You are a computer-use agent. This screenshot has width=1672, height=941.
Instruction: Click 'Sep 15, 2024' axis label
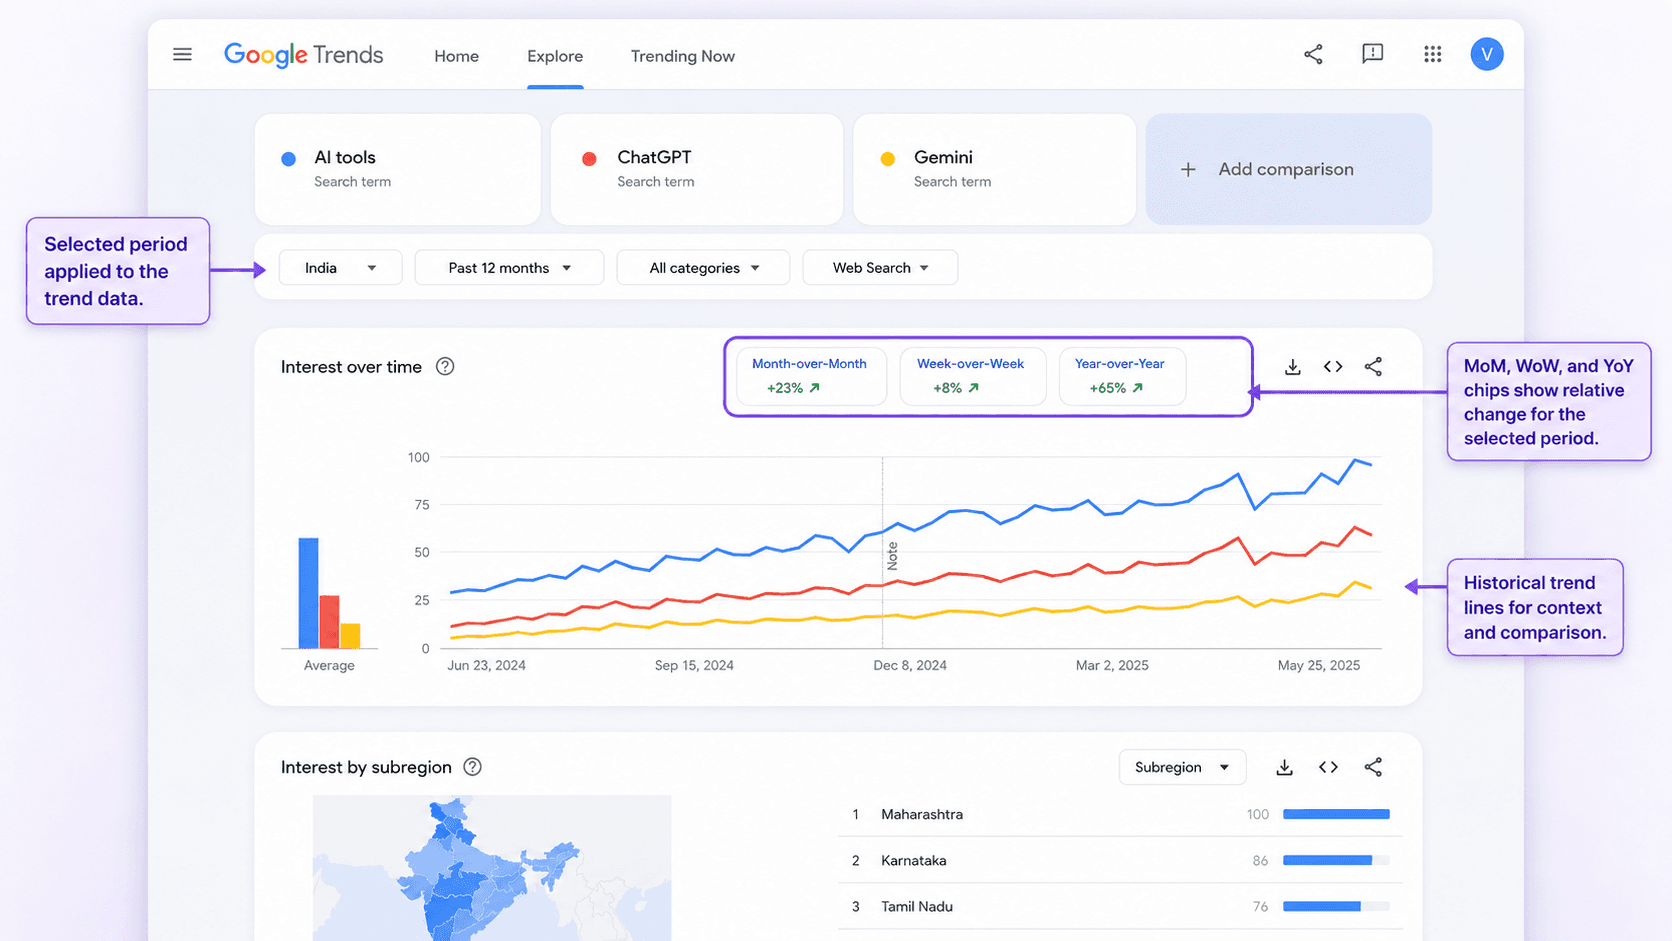click(x=694, y=665)
